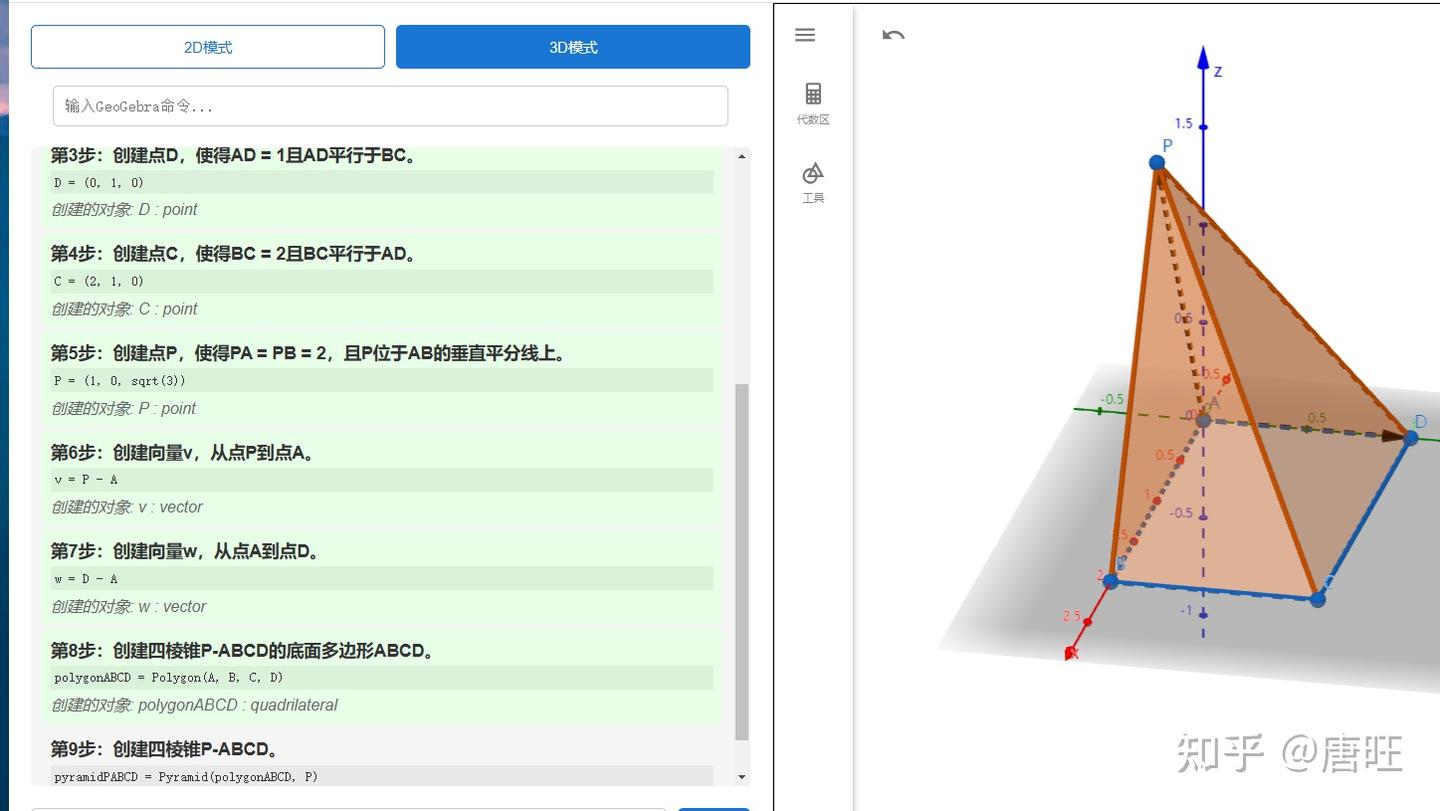Click the steps list scrollbar thumb

pos(741,561)
